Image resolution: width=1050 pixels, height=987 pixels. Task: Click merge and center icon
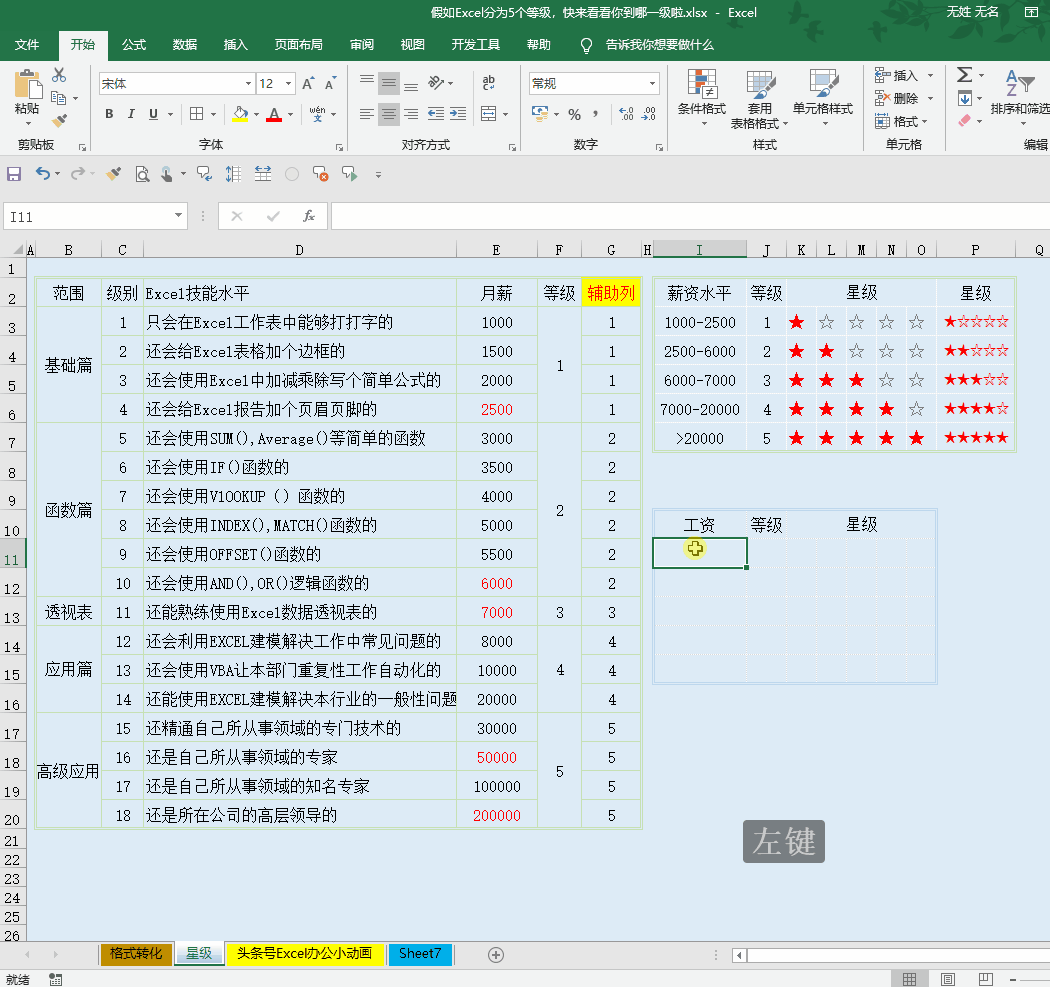tap(489, 114)
